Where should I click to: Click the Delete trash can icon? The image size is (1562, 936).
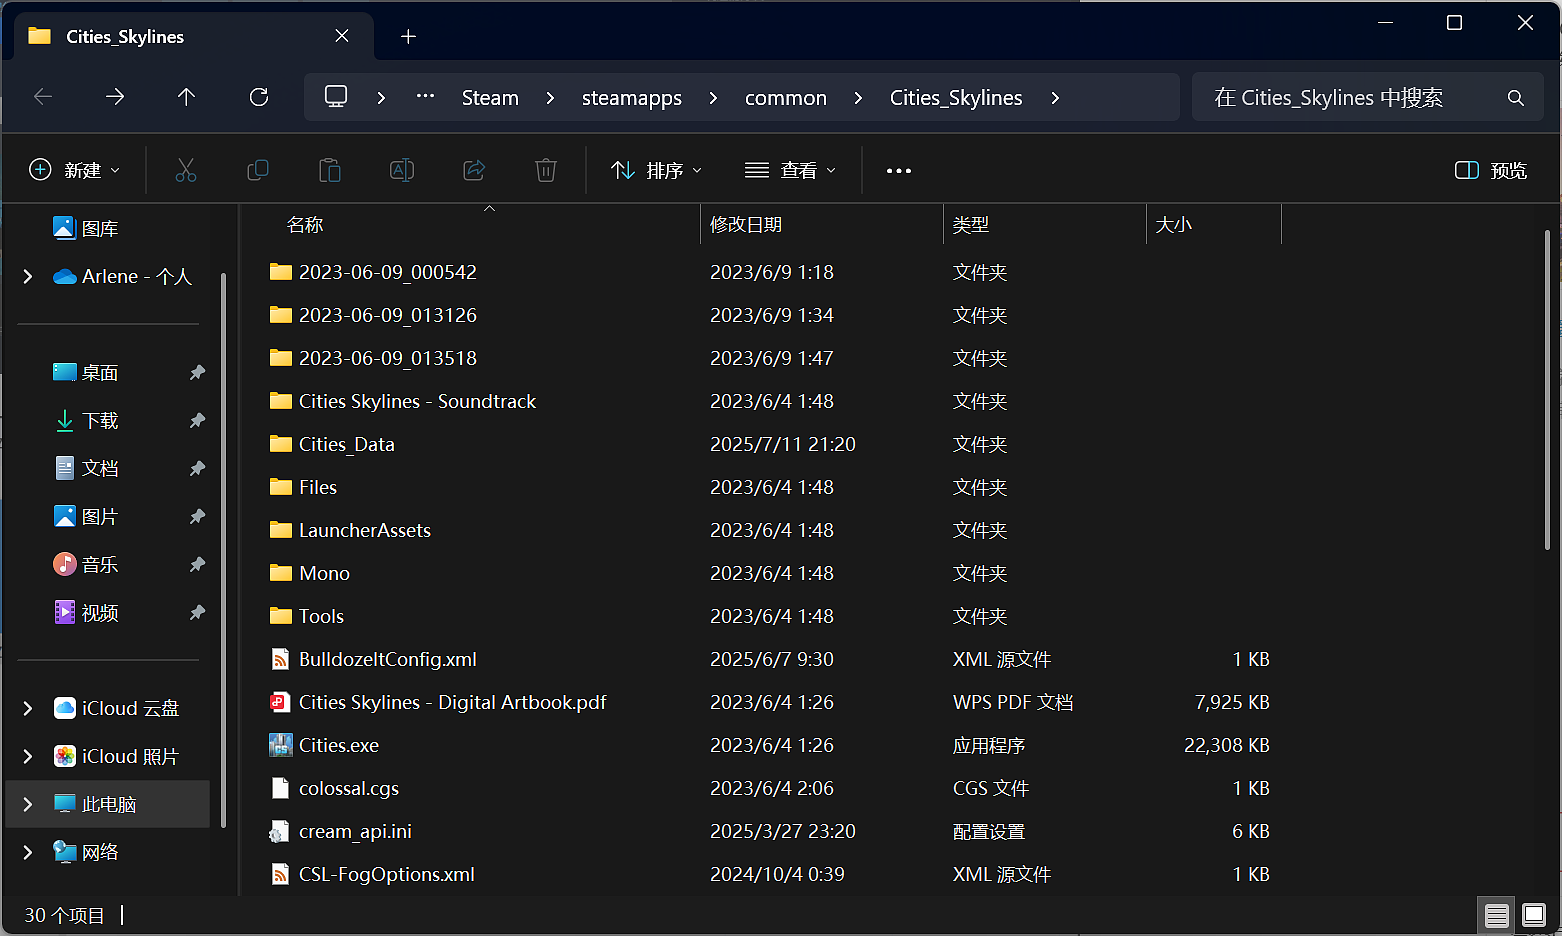click(546, 170)
